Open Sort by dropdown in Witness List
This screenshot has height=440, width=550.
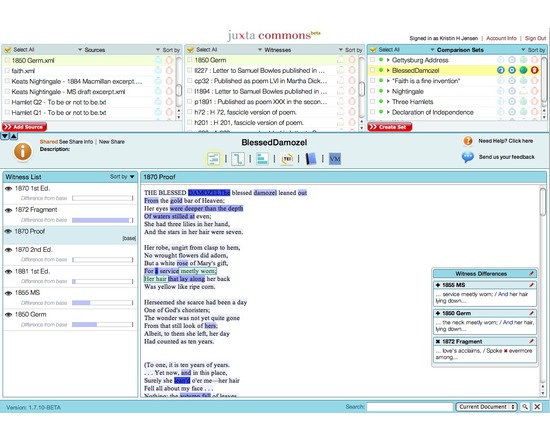tap(122, 176)
